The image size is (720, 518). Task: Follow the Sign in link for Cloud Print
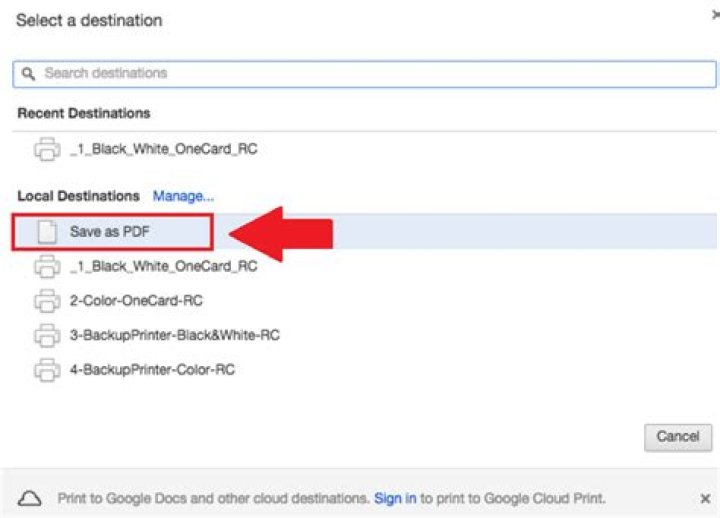(x=395, y=498)
